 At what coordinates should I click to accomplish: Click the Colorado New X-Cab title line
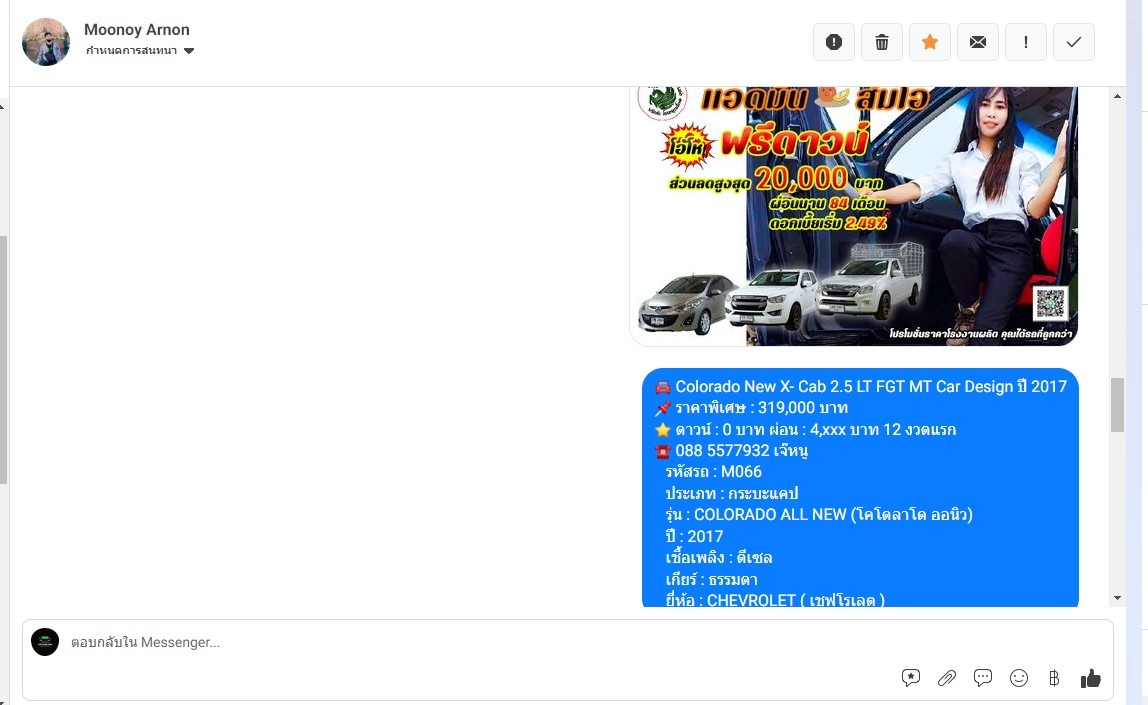coord(861,387)
